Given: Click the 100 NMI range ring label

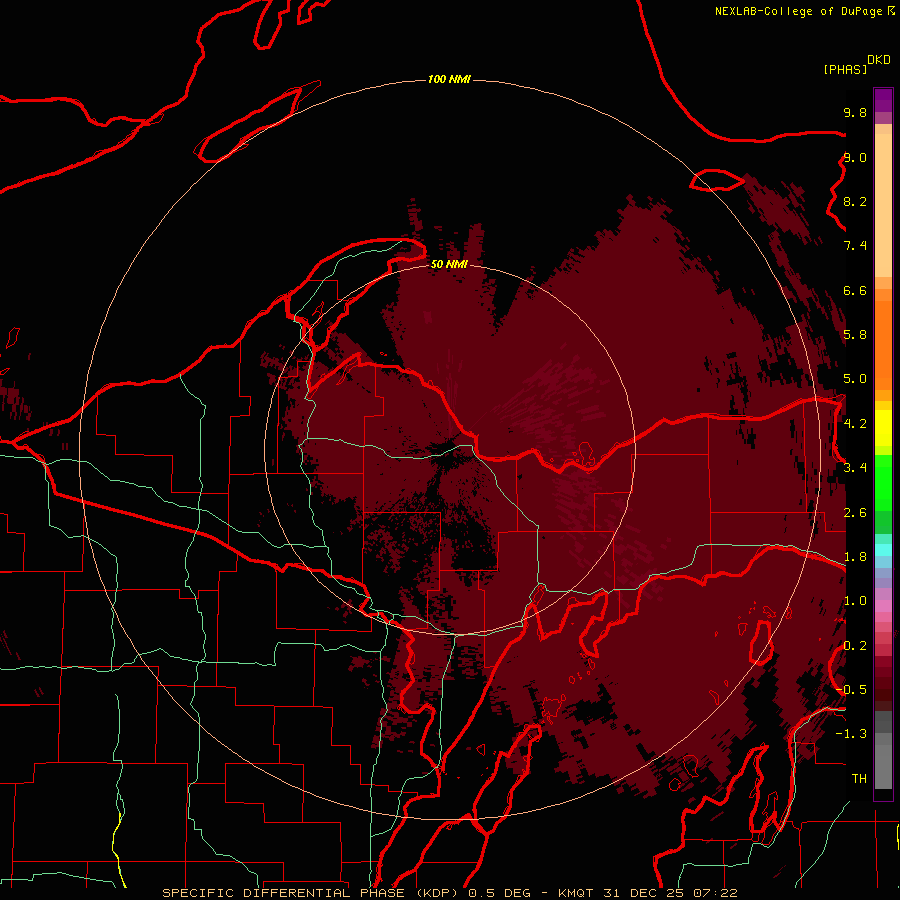Looking at the screenshot, I should click(x=449, y=79).
